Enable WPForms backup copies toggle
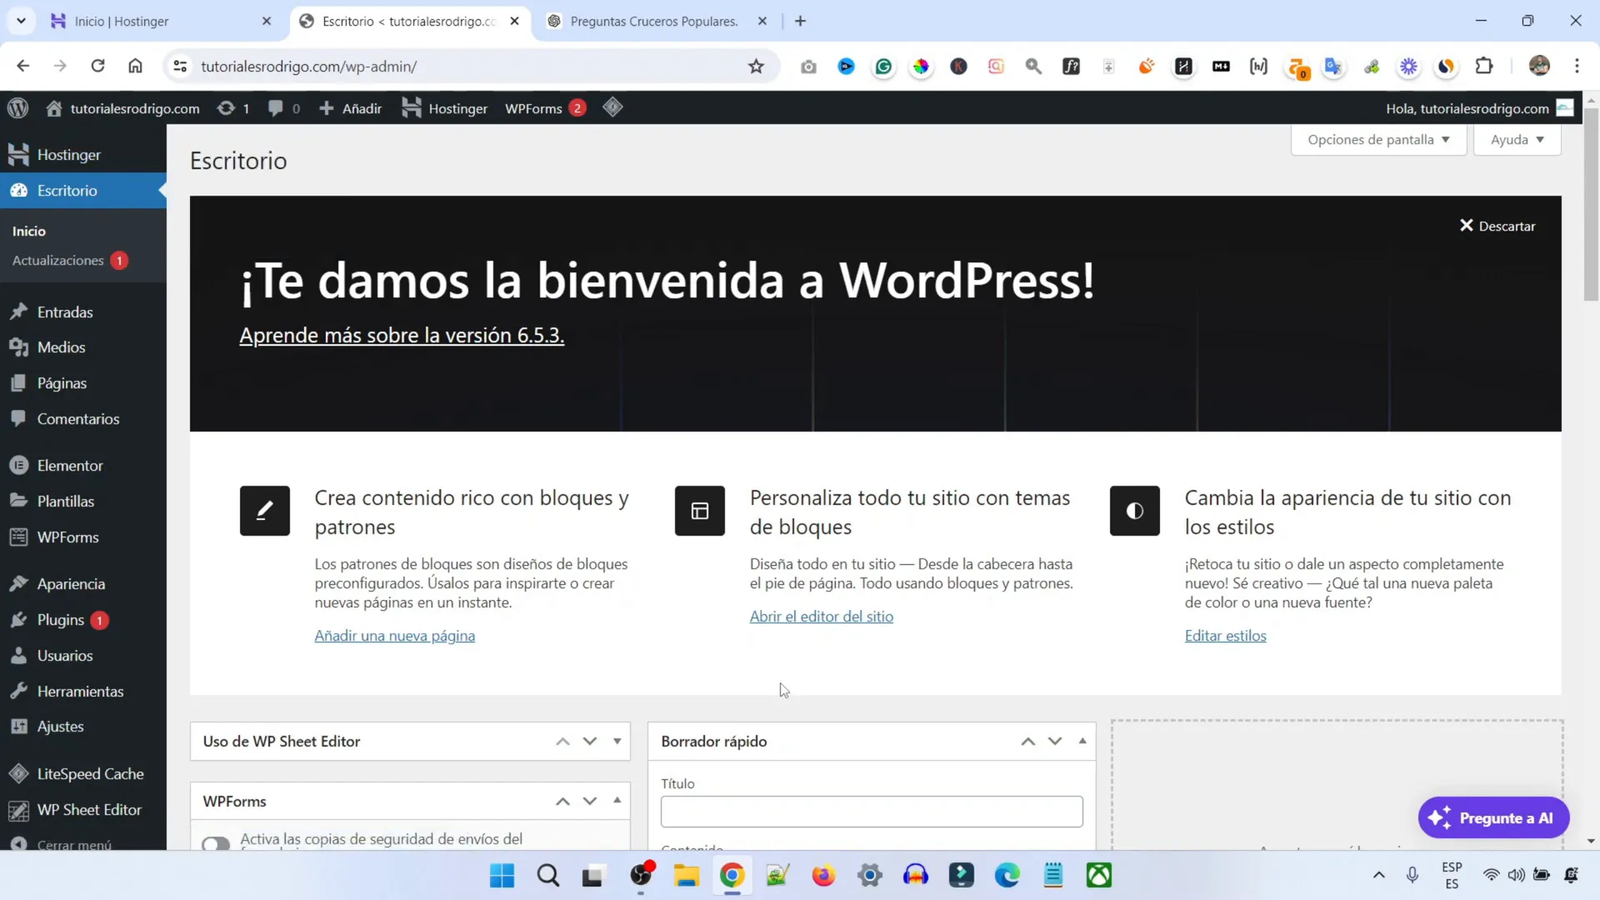Viewport: 1600px width, 900px height. click(x=215, y=845)
